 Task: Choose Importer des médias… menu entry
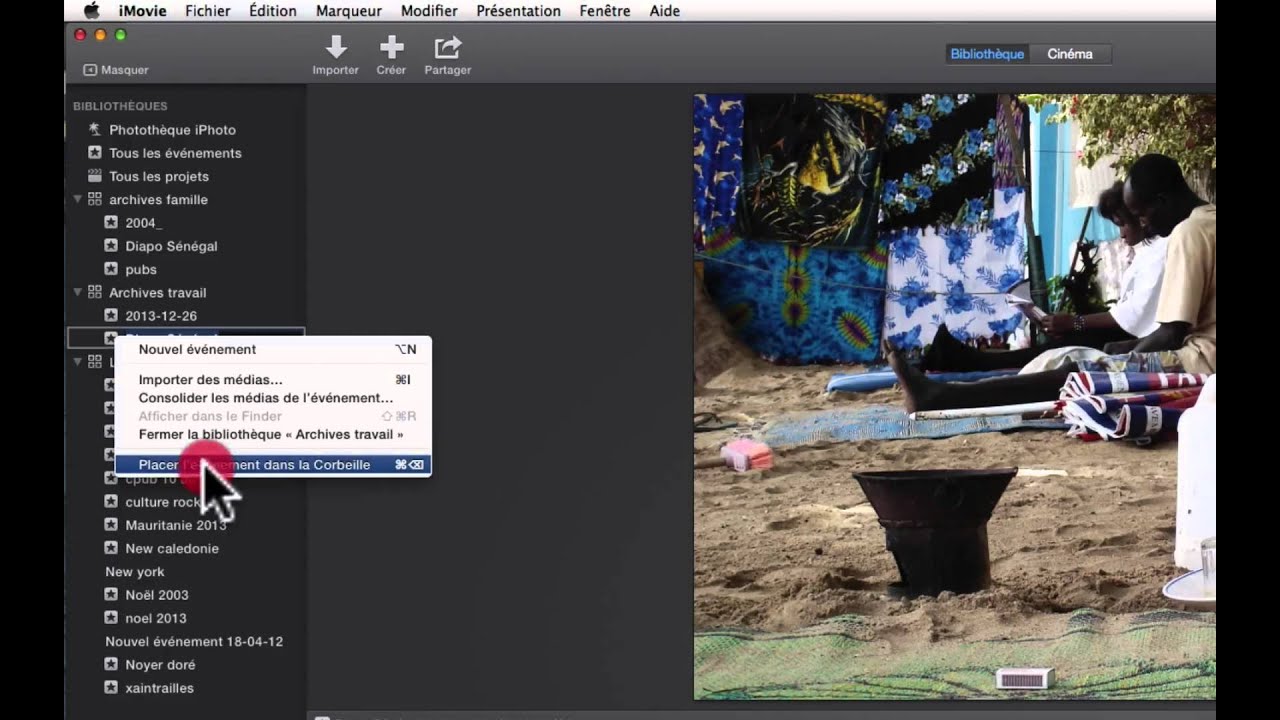pyautogui.click(x=273, y=380)
